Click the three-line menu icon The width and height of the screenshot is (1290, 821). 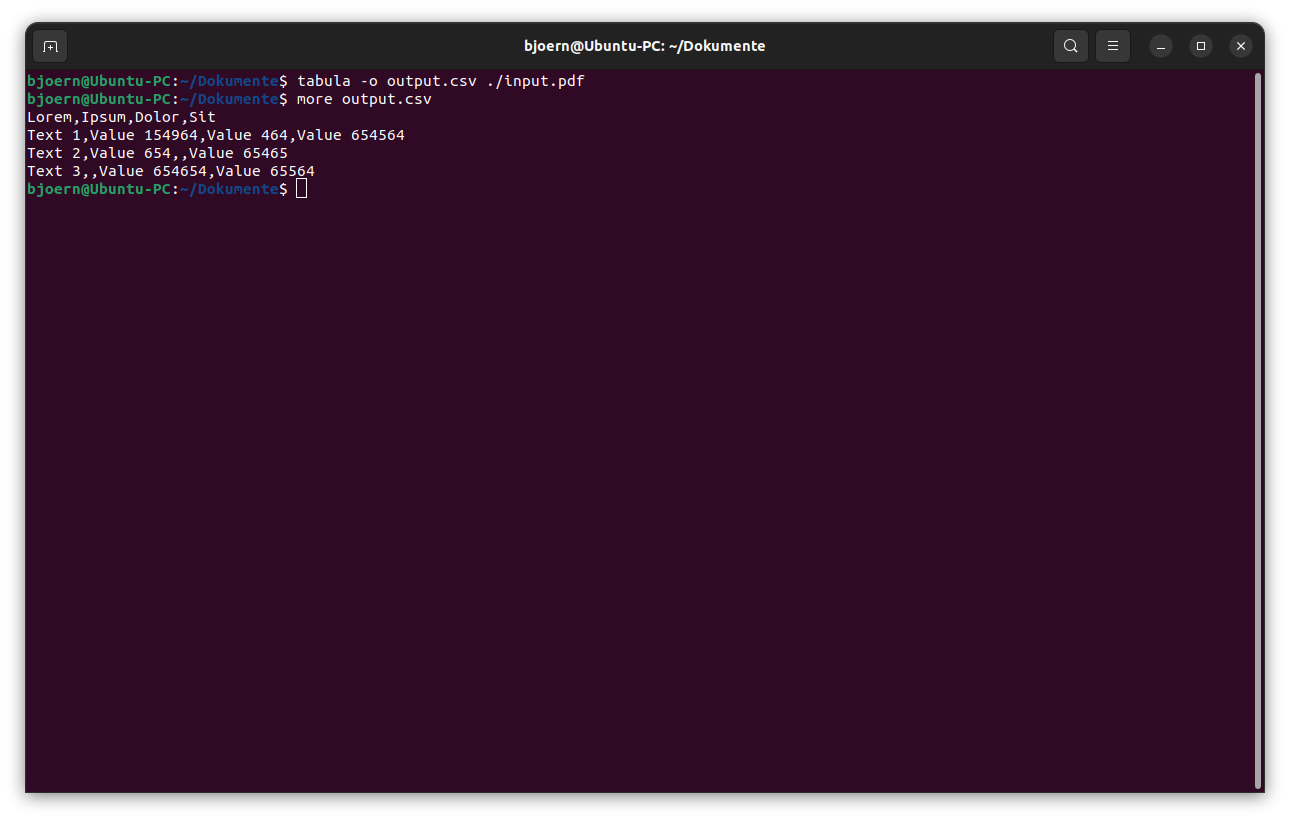click(x=1112, y=46)
